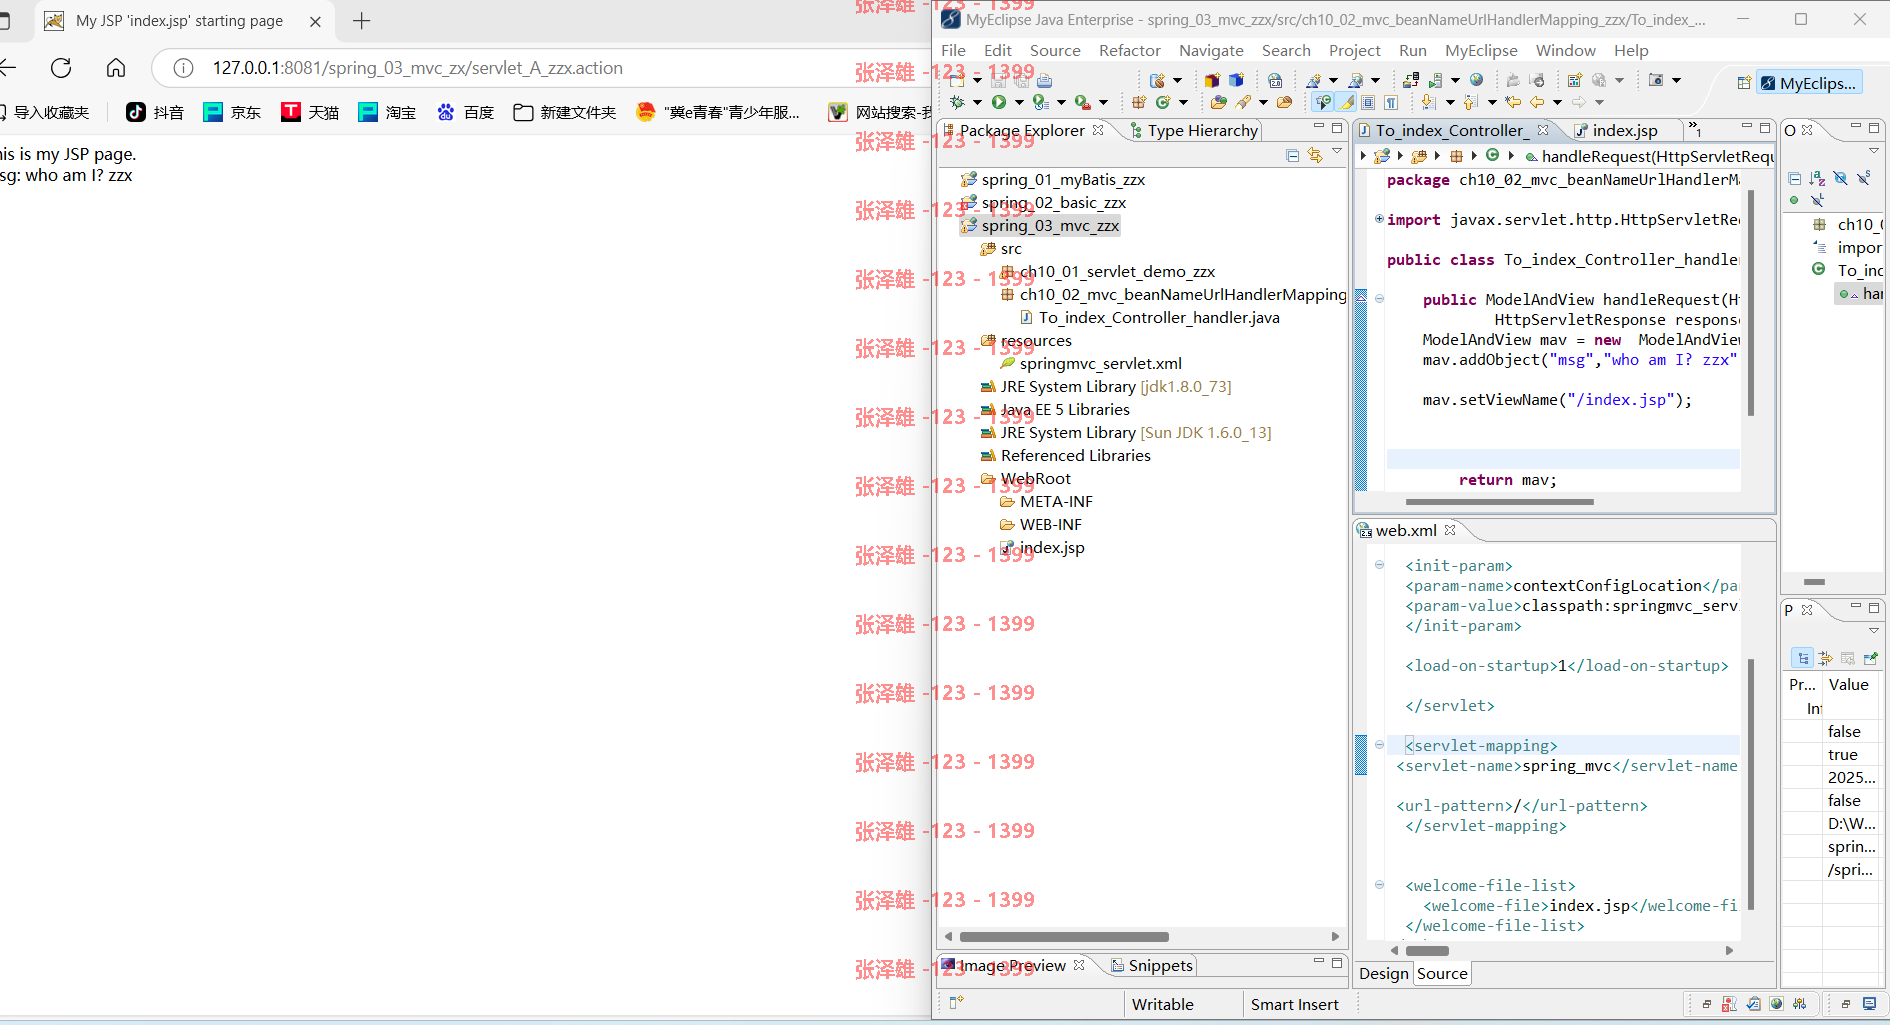Toggle Show Whitespace Characters pilcrow icon
This screenshot has height=1025, width=1890.
tap(1391, 102)
